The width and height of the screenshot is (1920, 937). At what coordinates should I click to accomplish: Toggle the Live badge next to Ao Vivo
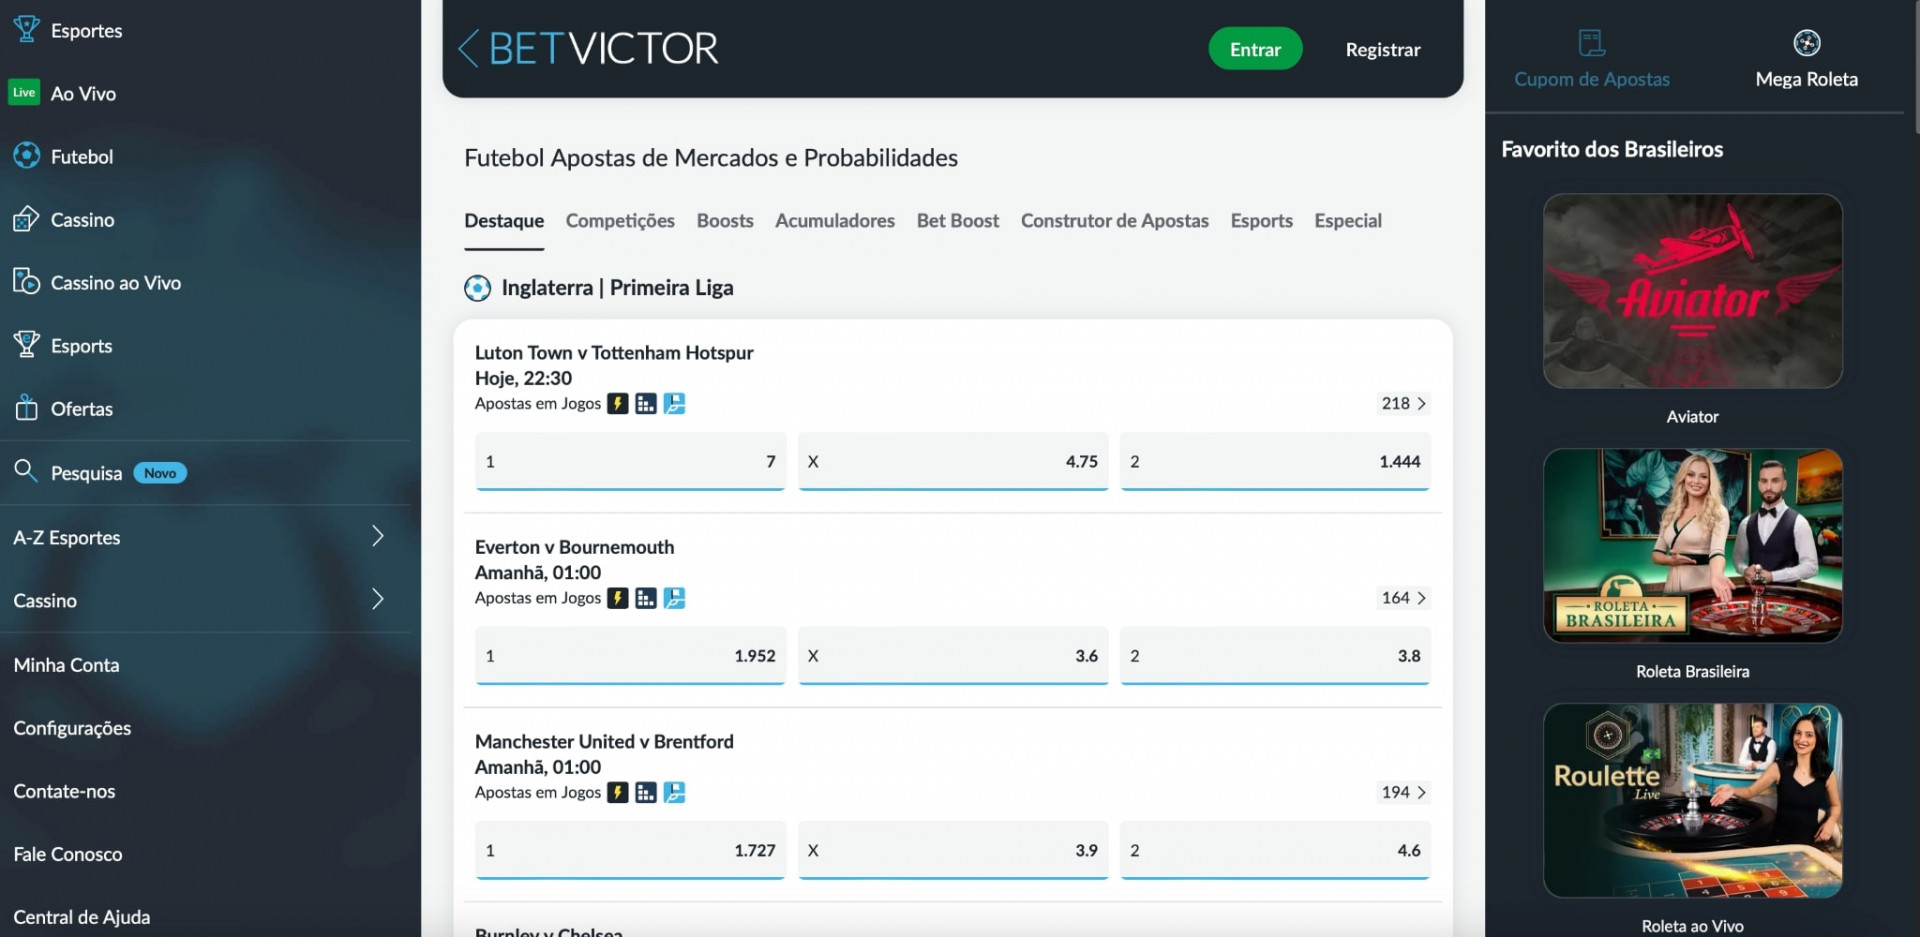(x=24, y=92)
